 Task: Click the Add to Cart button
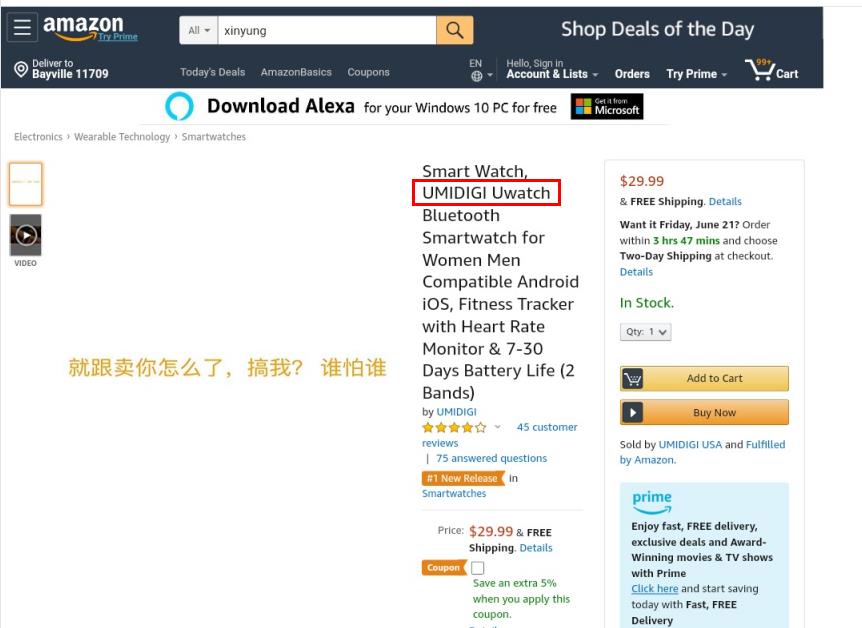[704, 378]
